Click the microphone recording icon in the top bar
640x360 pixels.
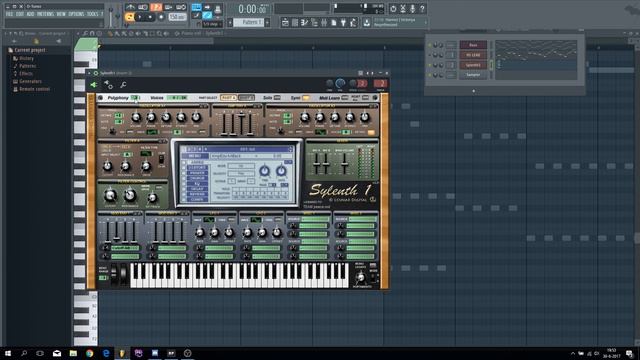pos(413,9)
